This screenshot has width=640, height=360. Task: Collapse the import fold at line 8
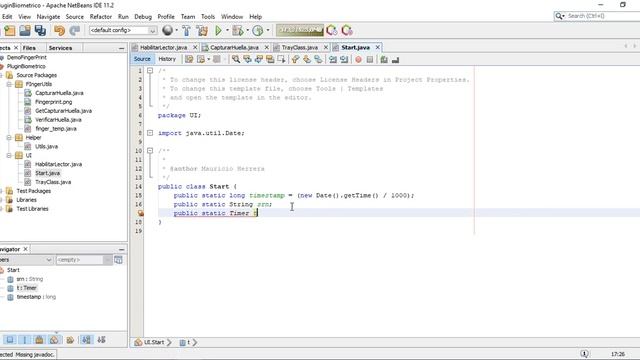pos(150,133)
